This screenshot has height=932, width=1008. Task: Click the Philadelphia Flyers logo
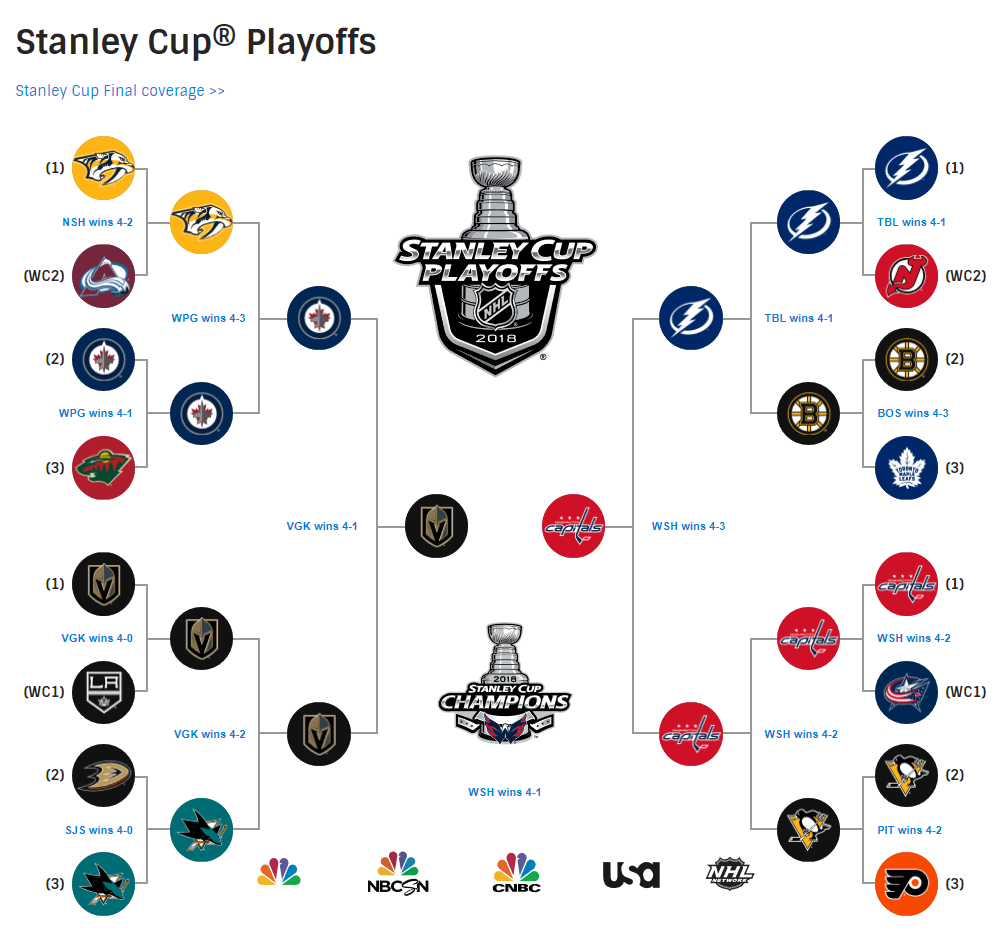point(906,883)
